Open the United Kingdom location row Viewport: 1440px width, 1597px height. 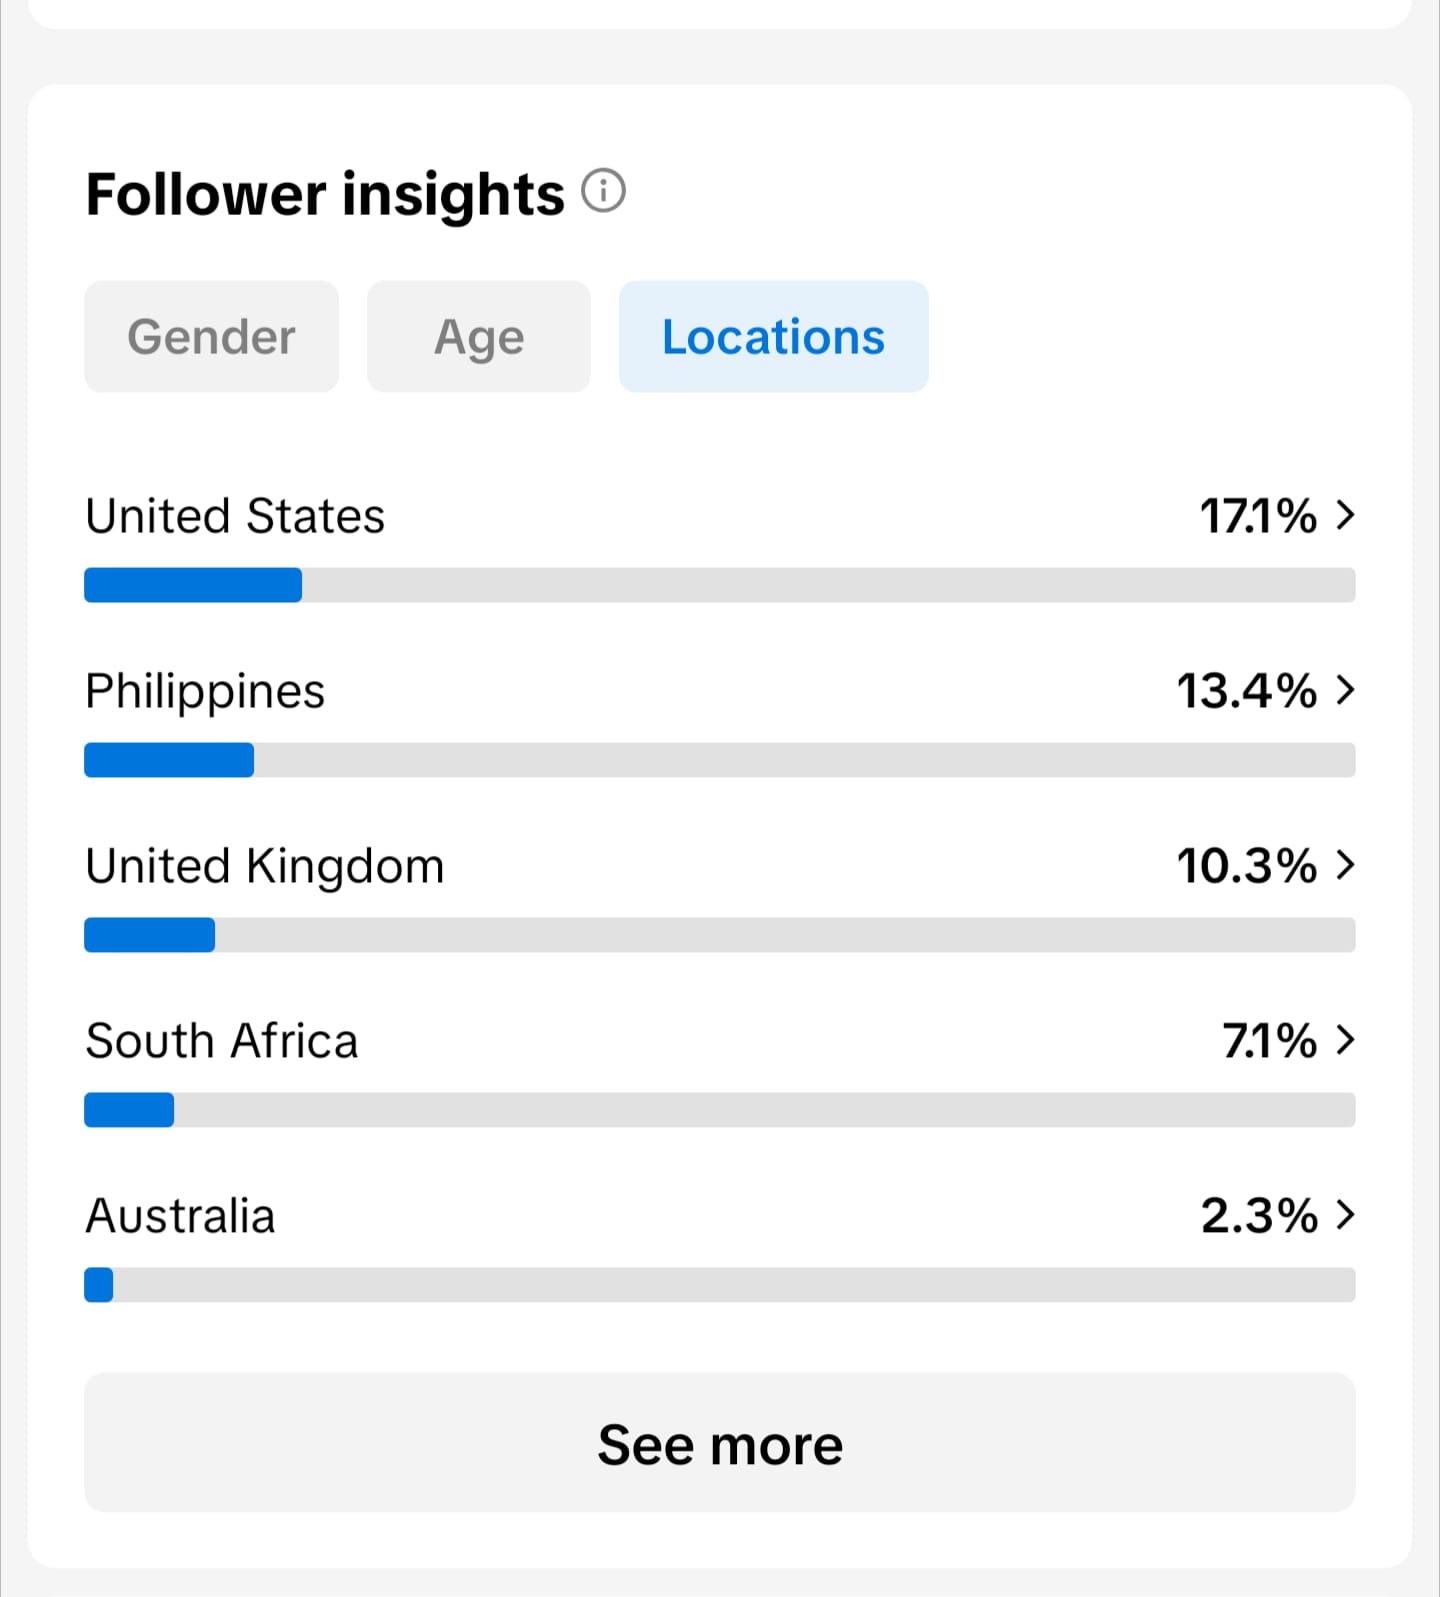(x=720, y=897)
